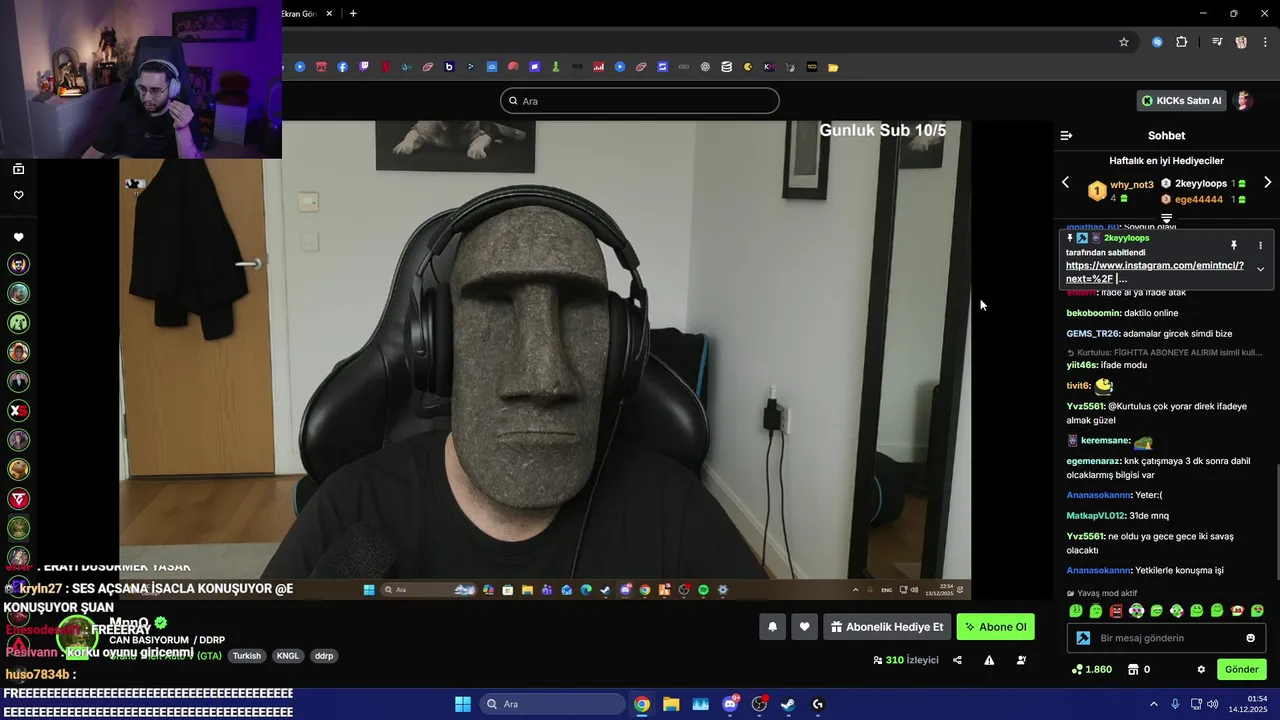This screenshot has height=720, width=1280.
Task: Collapse the top gifters leaderboard handle
Action: point(1166,218)
